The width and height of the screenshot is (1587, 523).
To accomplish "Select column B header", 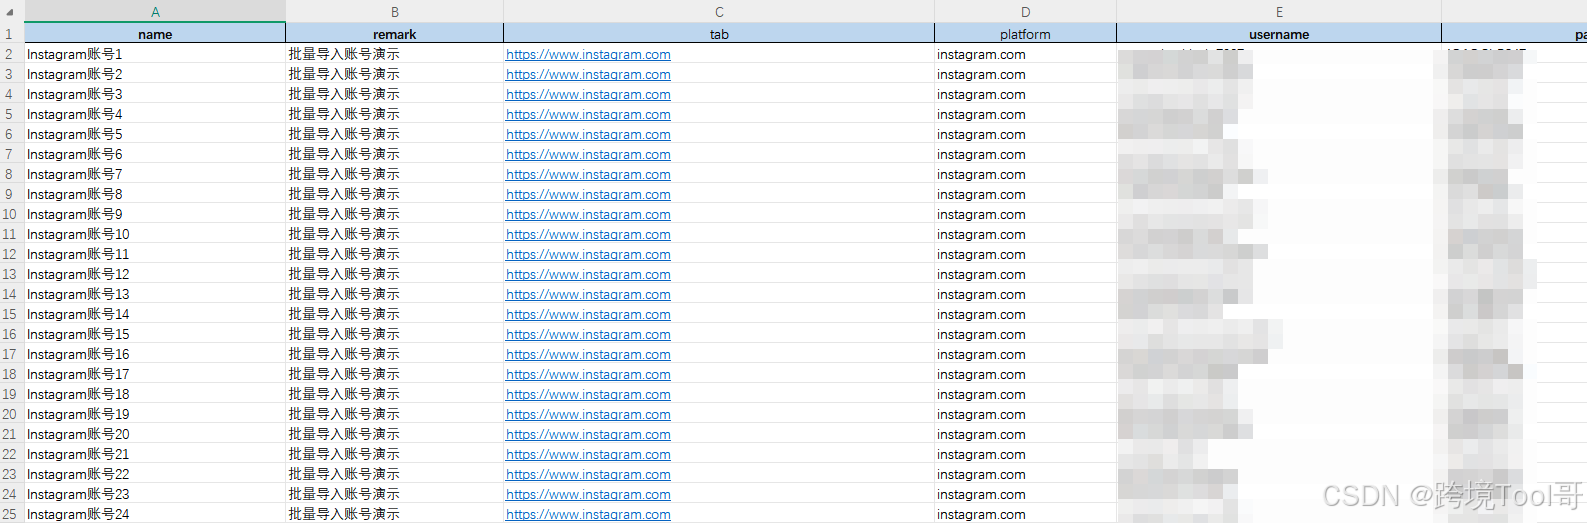I will 394,11.
